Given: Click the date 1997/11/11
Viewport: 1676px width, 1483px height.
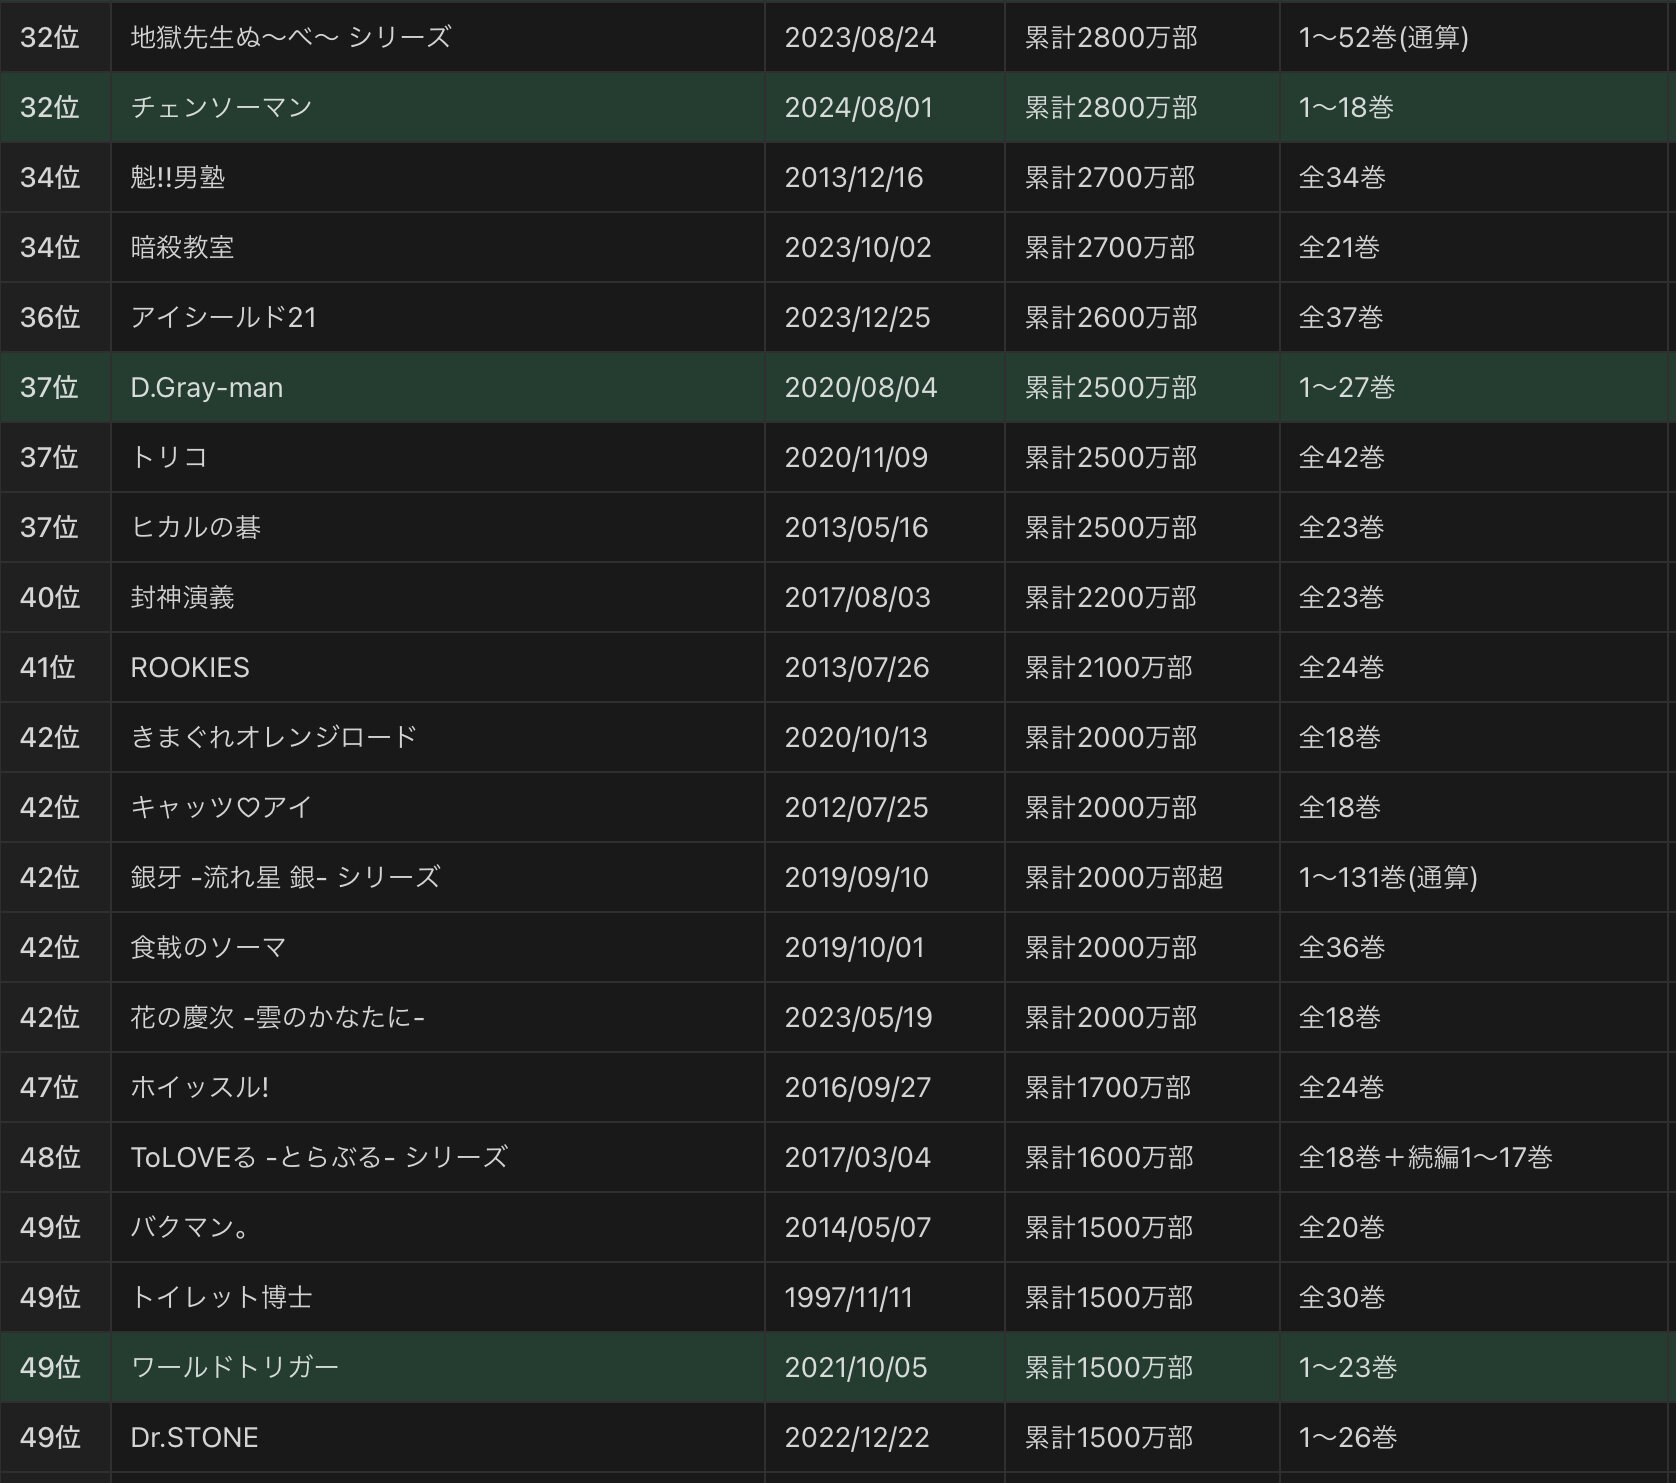Looking at the screenshot, I should point(848,1297).
